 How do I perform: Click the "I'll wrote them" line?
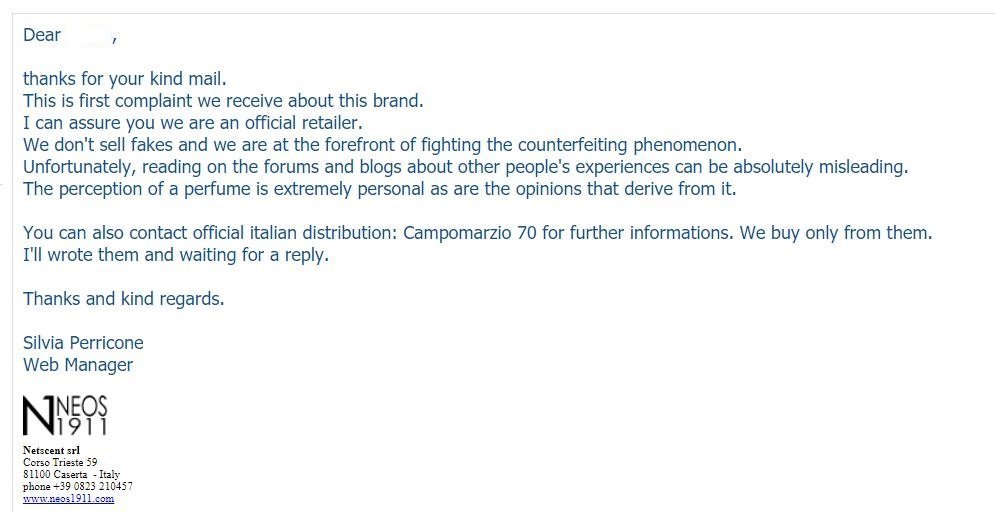(176, 255)
